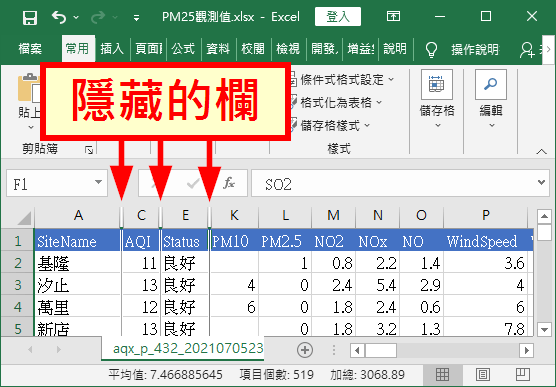Select column C header
556x387 pixels.
[x=141, y=215]
